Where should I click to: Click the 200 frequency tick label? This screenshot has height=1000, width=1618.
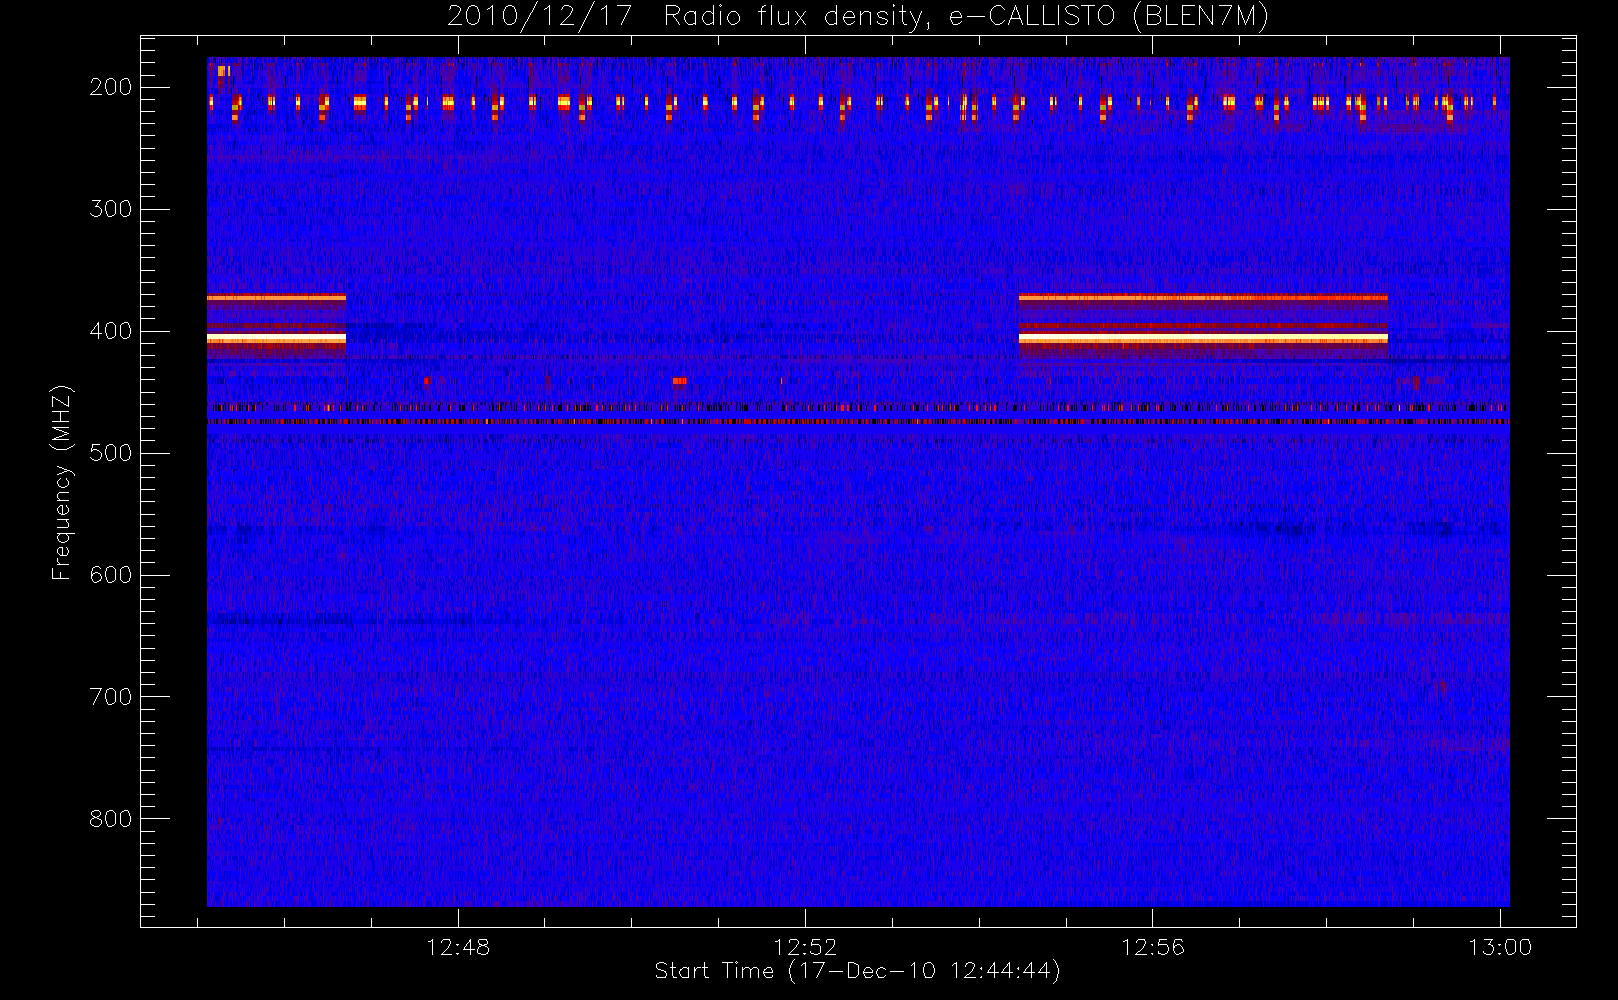coord(110,87)
